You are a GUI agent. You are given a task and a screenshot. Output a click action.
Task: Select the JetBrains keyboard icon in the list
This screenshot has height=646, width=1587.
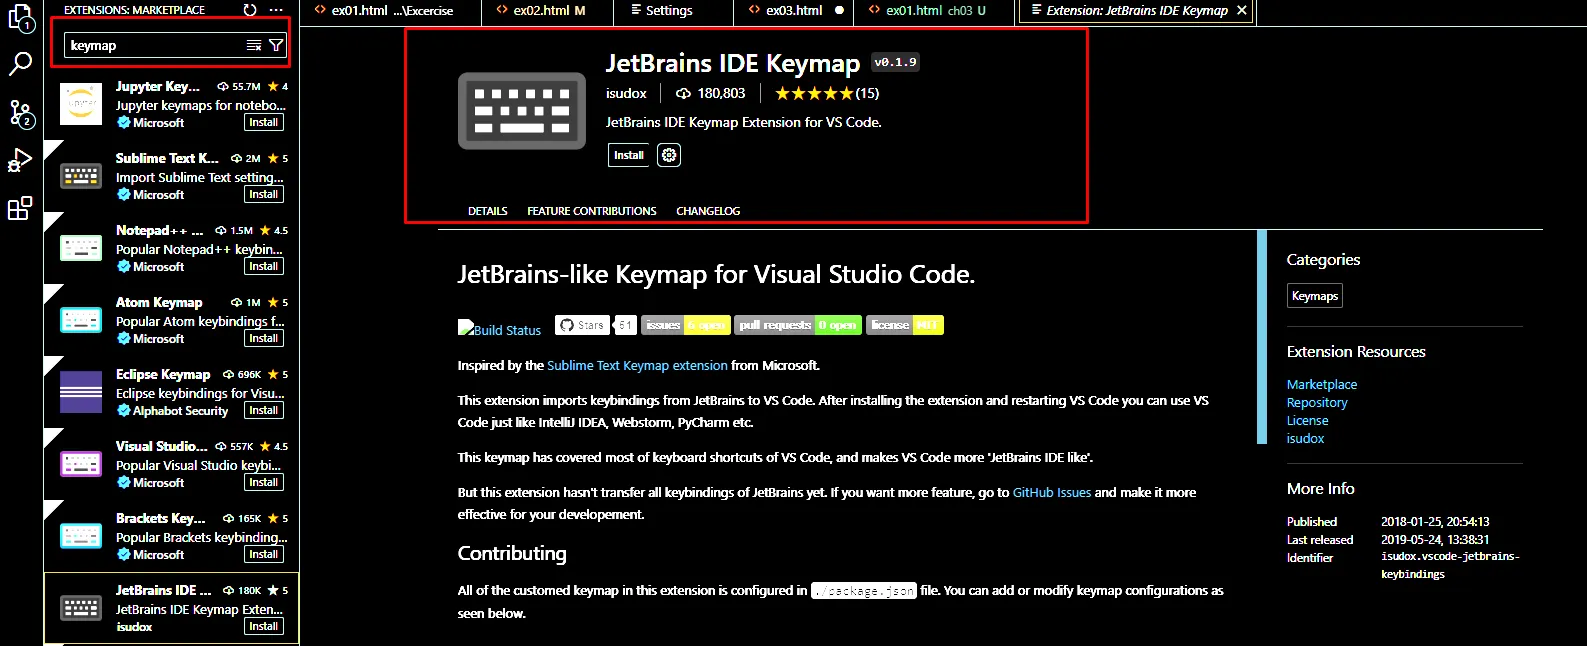pos(81,608)
